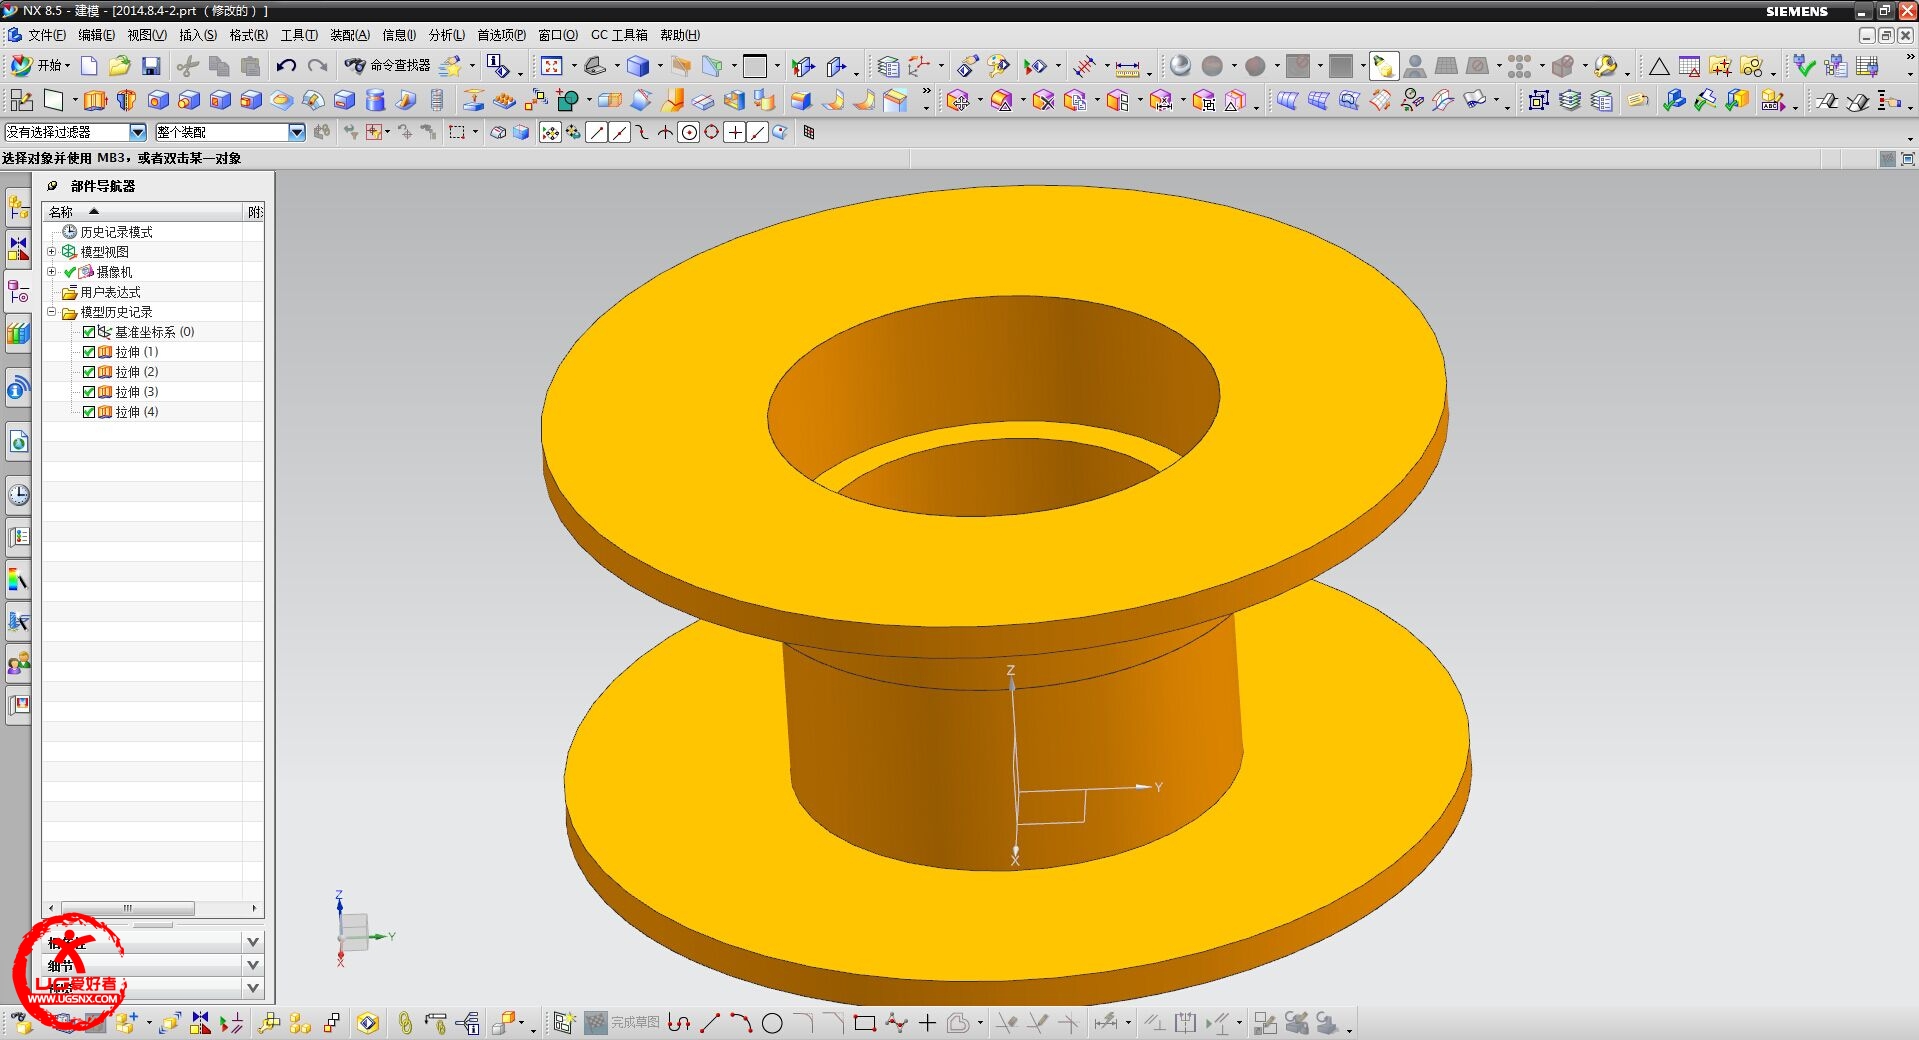The width and height of the screenshot is (1919, 1040).
Task: Expand the 模型视图 tree node
Action: coord(52,252)
